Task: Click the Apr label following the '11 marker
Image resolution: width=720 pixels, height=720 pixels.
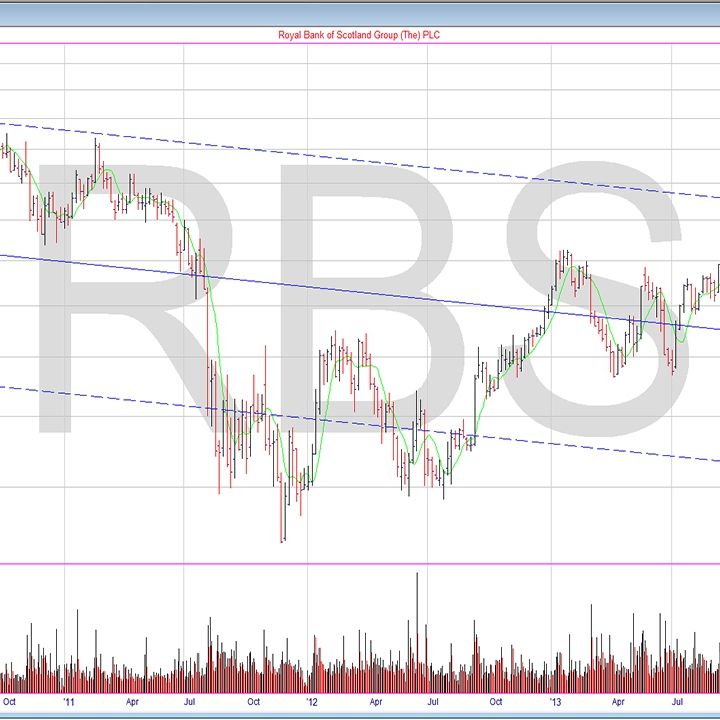Action: tap(132, 703)
